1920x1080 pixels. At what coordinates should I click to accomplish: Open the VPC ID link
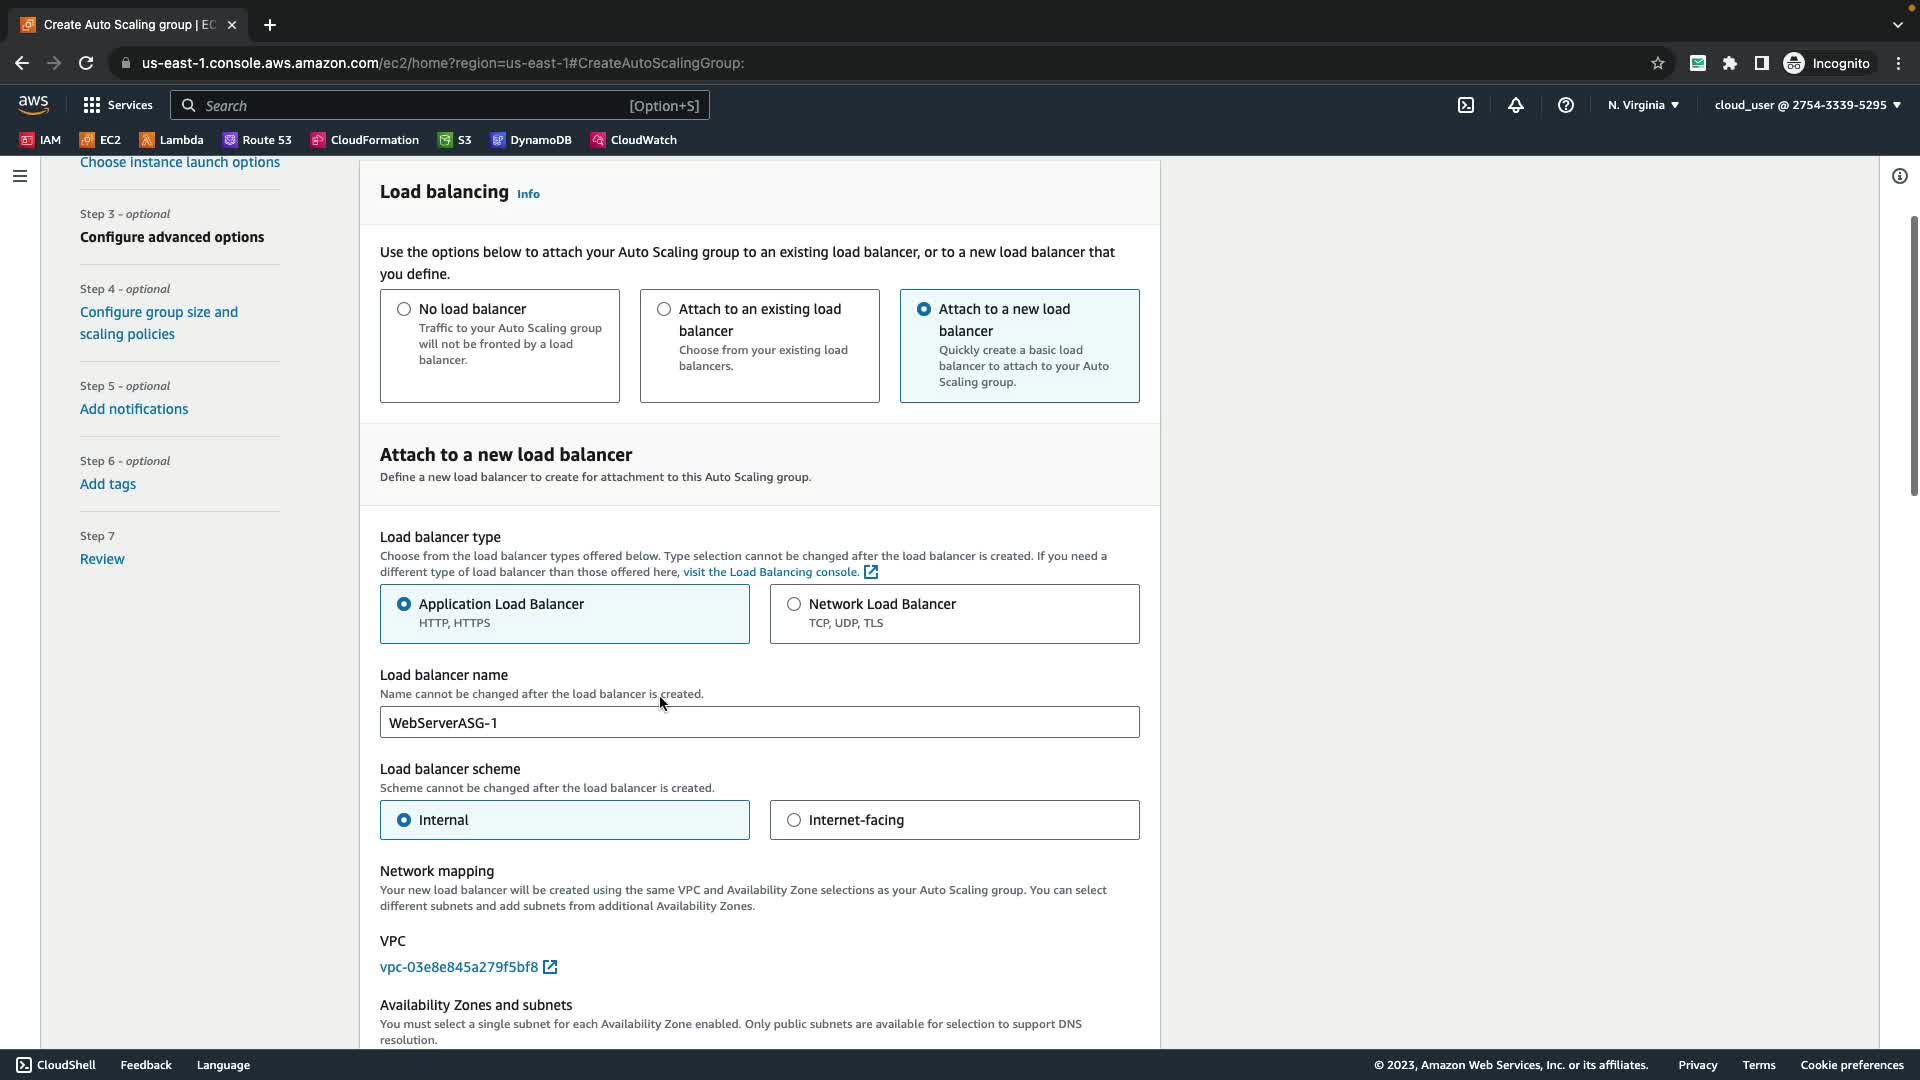point(459,967)
